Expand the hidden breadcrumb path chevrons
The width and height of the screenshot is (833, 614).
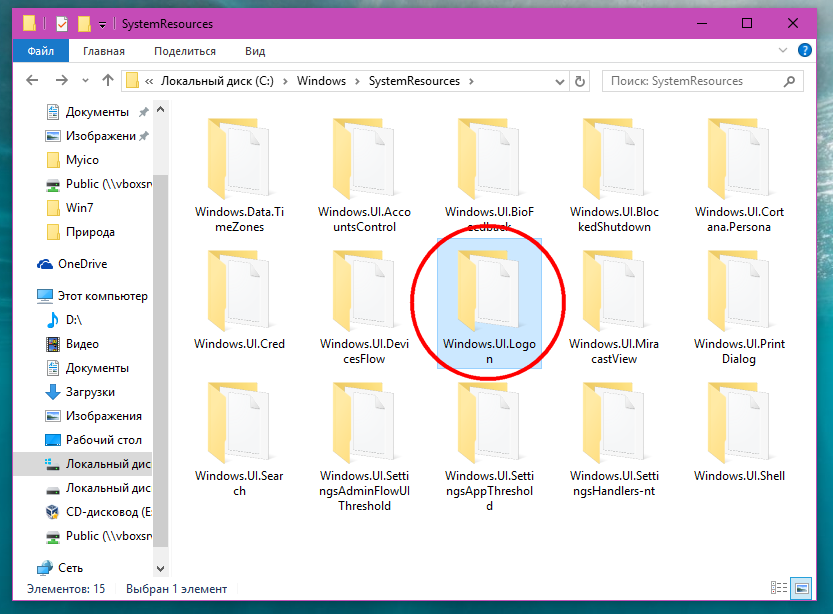(x=149, y=81)
